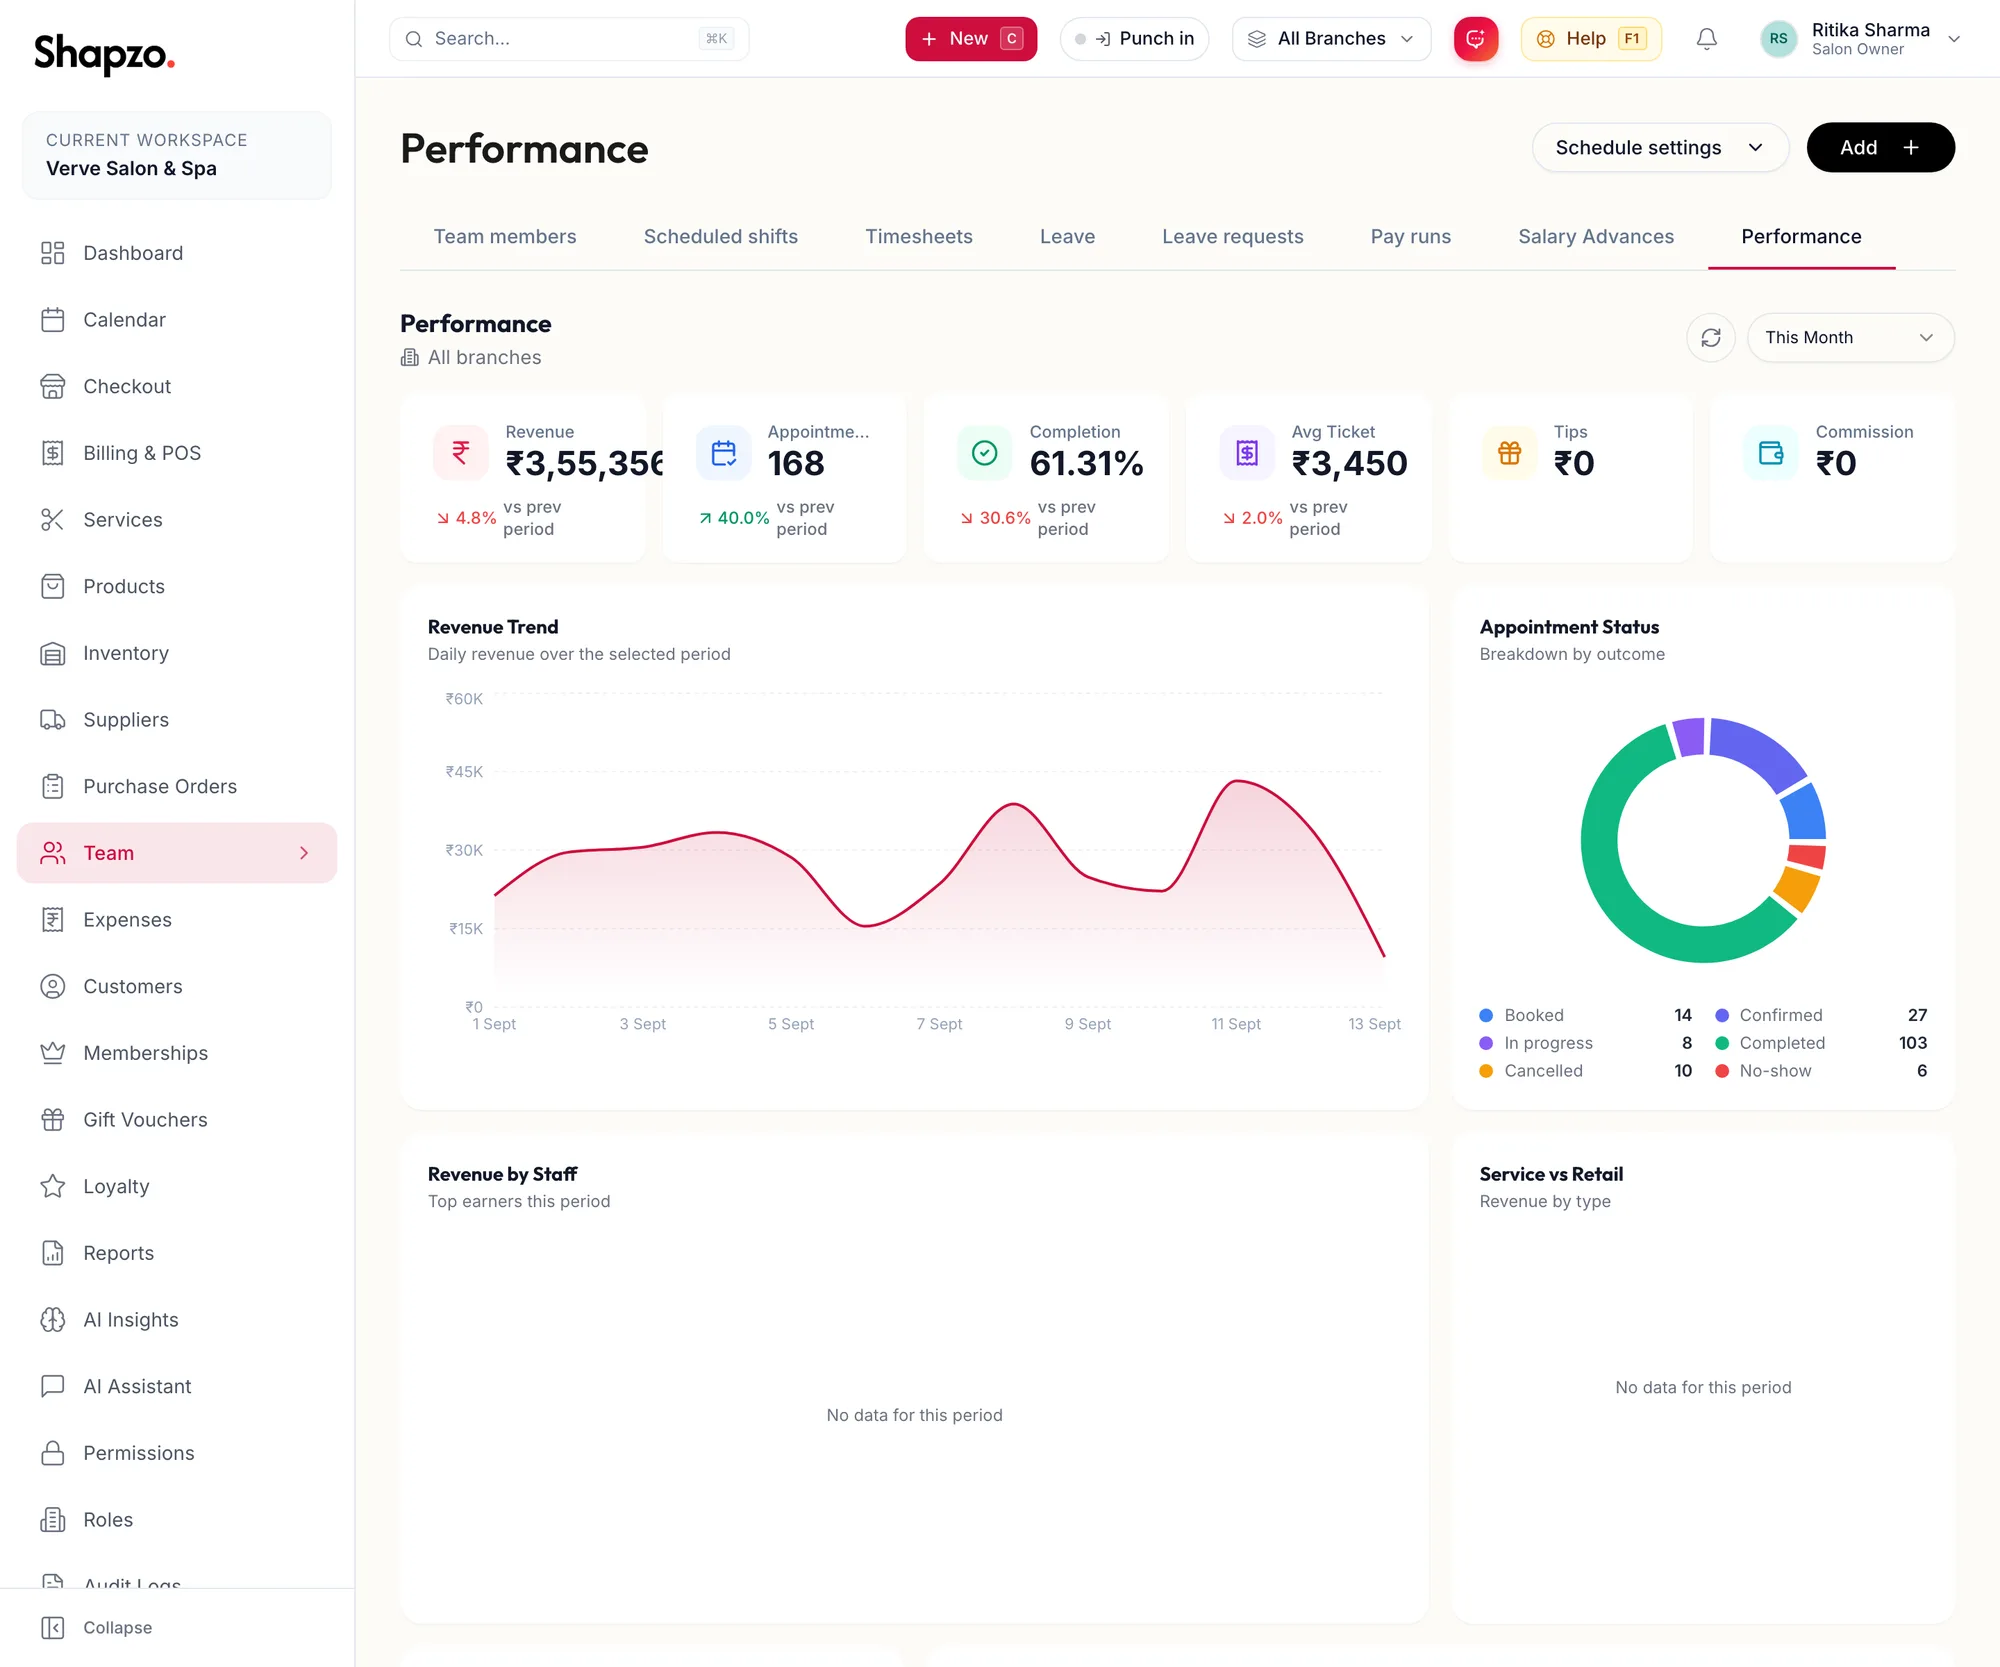Click the Revenue summary card
This screenshot has height=1667, width=2000.
coord(522,478)
